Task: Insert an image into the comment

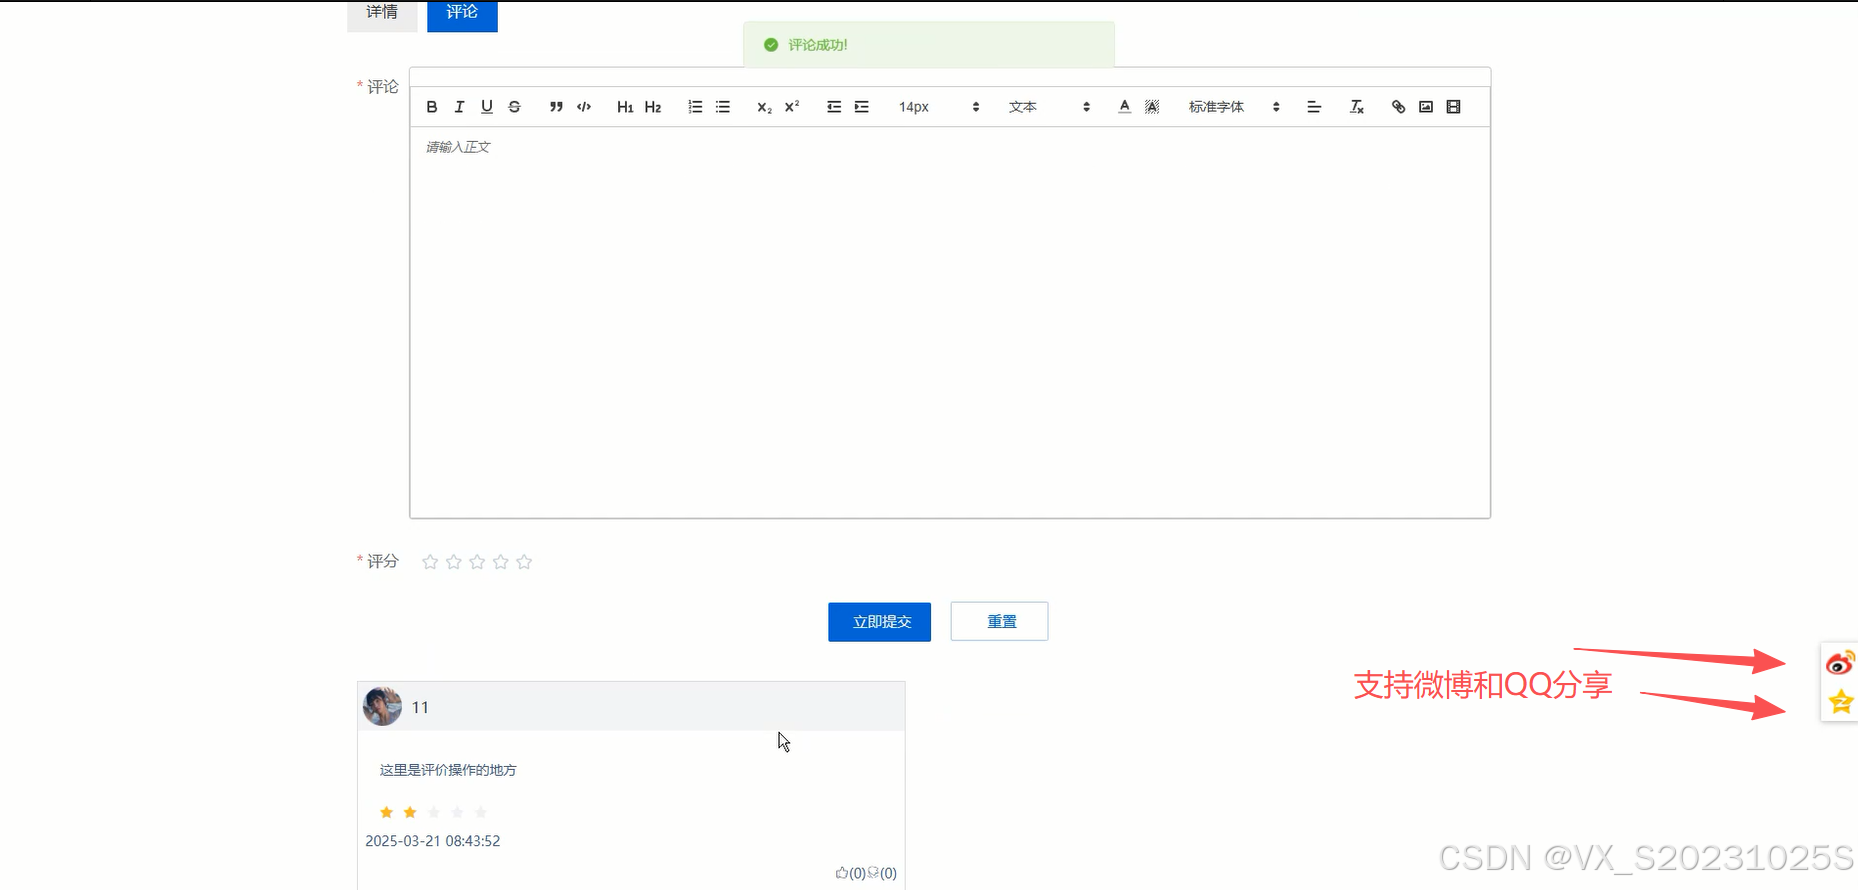Action: 1426,107
